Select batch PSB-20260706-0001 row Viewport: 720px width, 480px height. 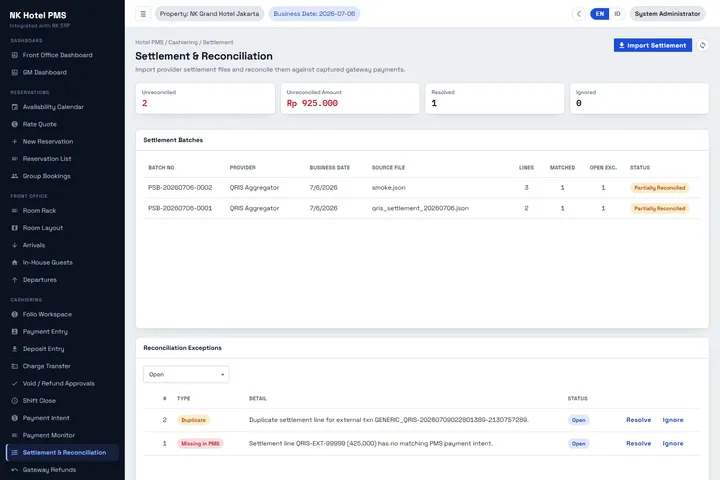pyautogui.click(x=422, y=209)
